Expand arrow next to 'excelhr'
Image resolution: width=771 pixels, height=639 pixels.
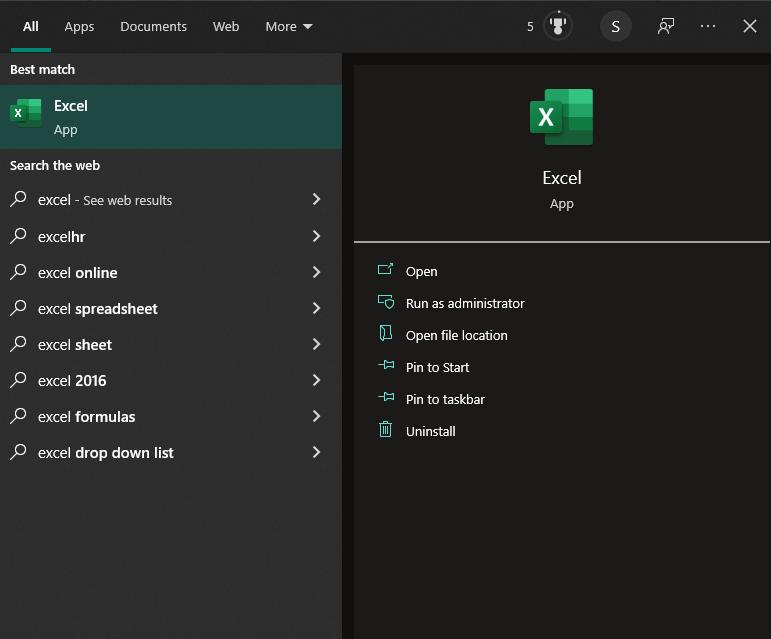317,236
